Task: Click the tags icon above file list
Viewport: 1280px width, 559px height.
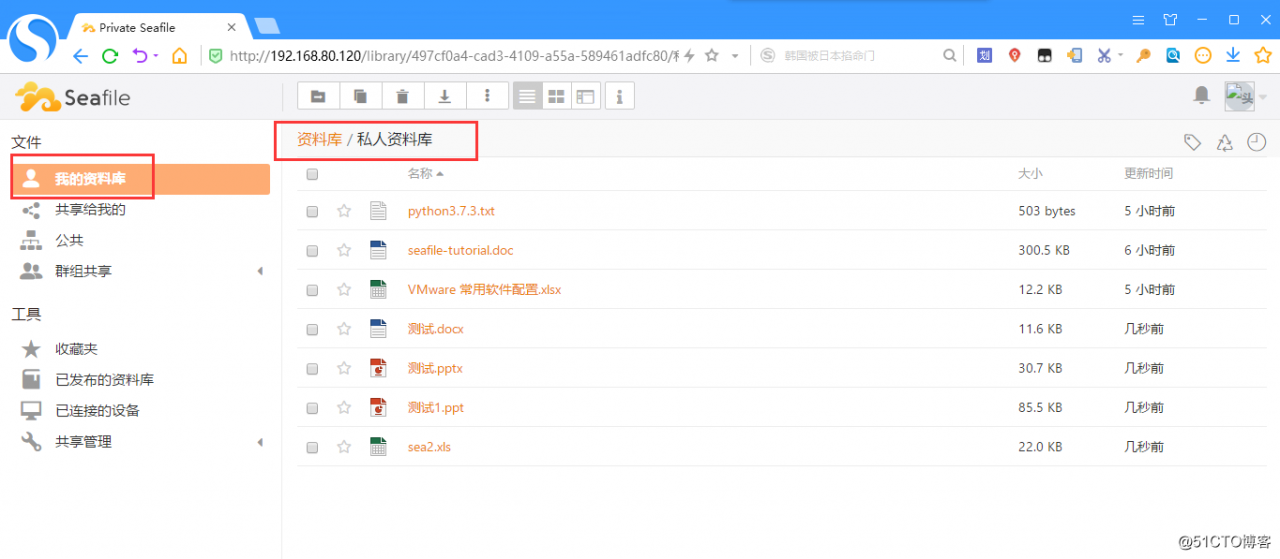Action: pos(1192,143)
